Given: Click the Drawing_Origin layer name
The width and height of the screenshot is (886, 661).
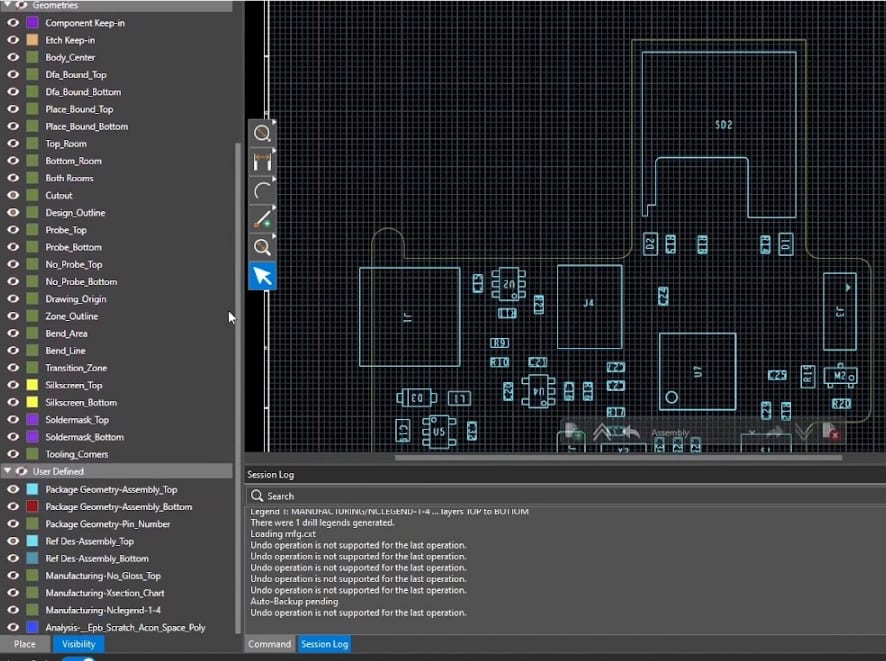Looking at the screenshot, I should pyautogui.click(x=76, y=299).
